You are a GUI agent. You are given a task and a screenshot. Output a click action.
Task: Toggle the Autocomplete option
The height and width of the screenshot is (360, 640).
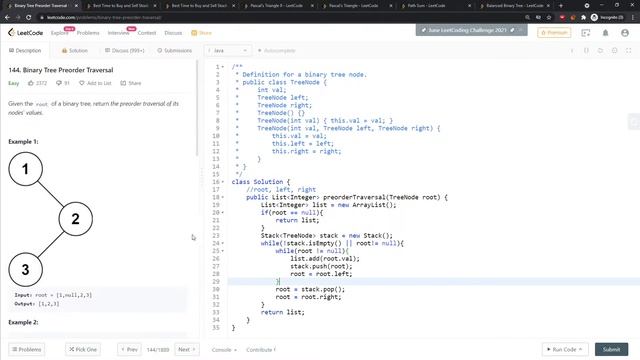(x=276, y=51)
